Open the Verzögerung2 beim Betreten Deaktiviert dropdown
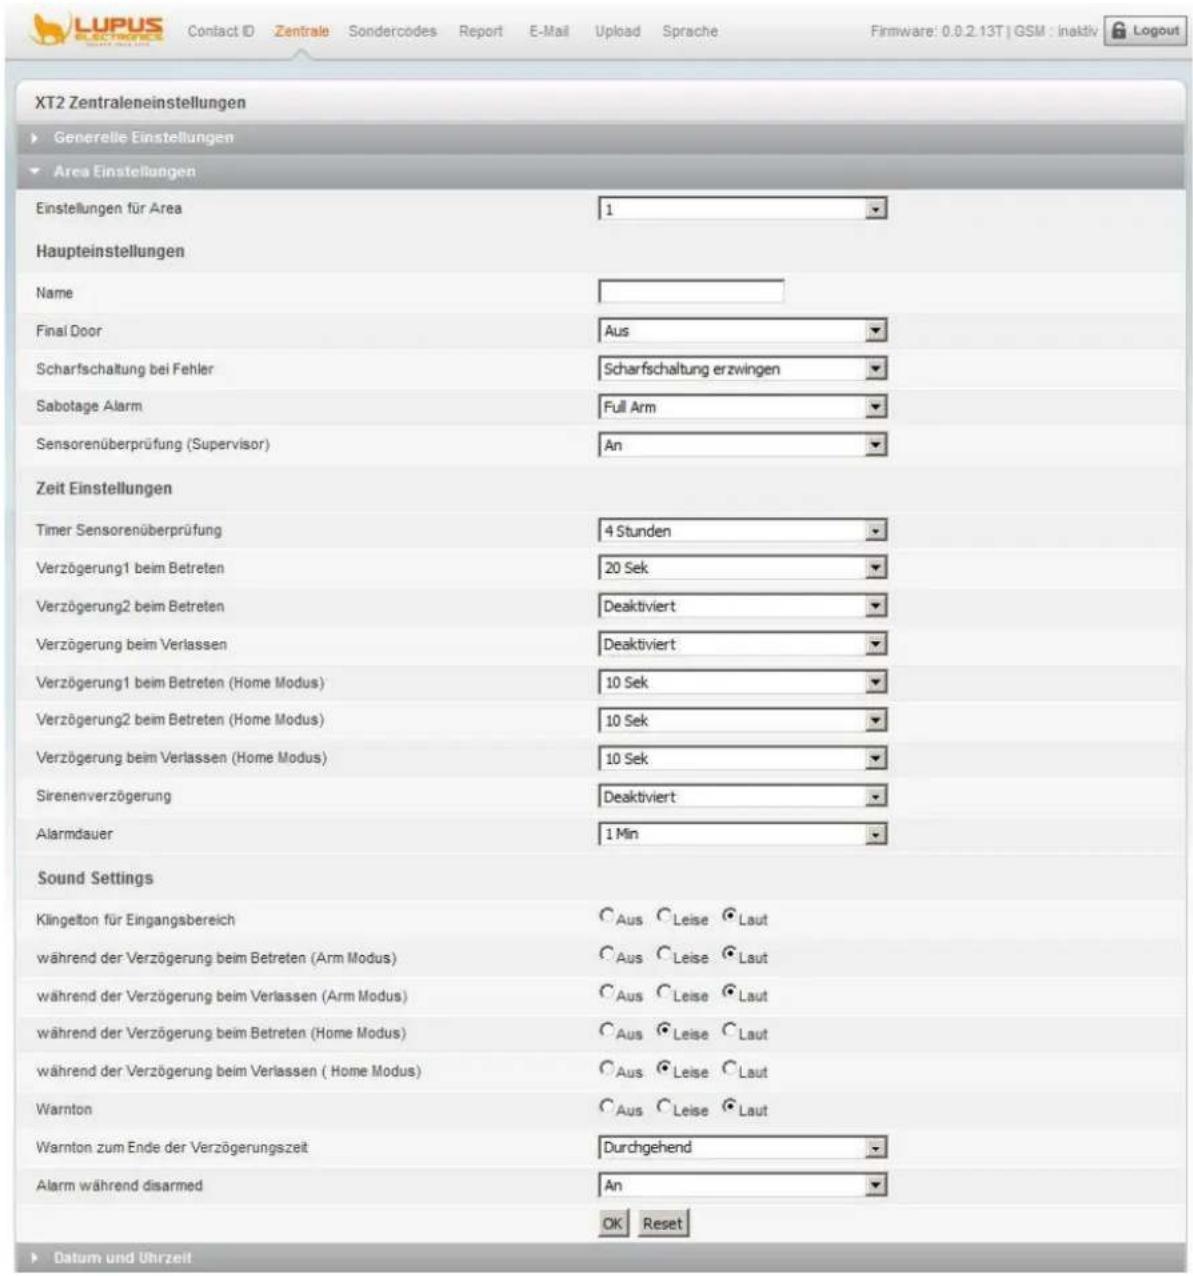The image size is (1193, 1276). click(x=743, y=606)
